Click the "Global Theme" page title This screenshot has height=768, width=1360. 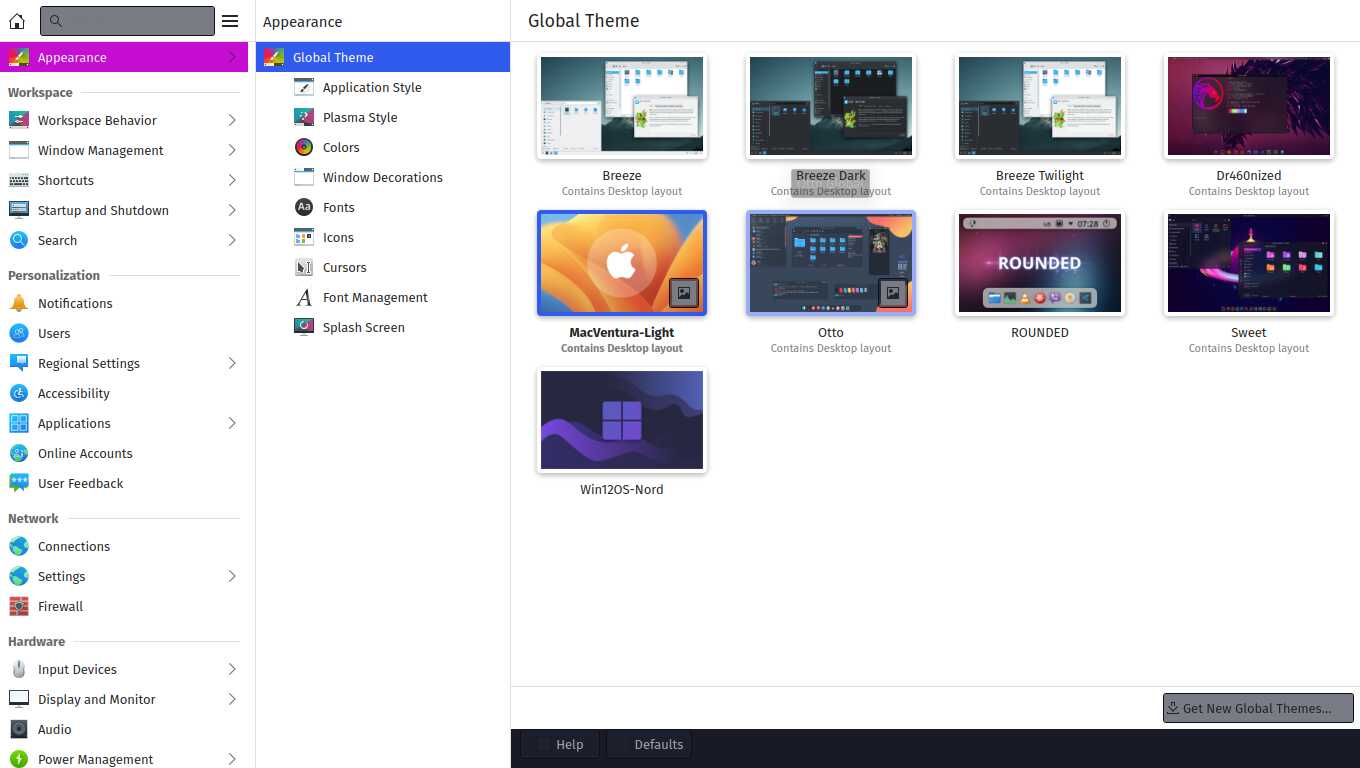click(584, 21)
